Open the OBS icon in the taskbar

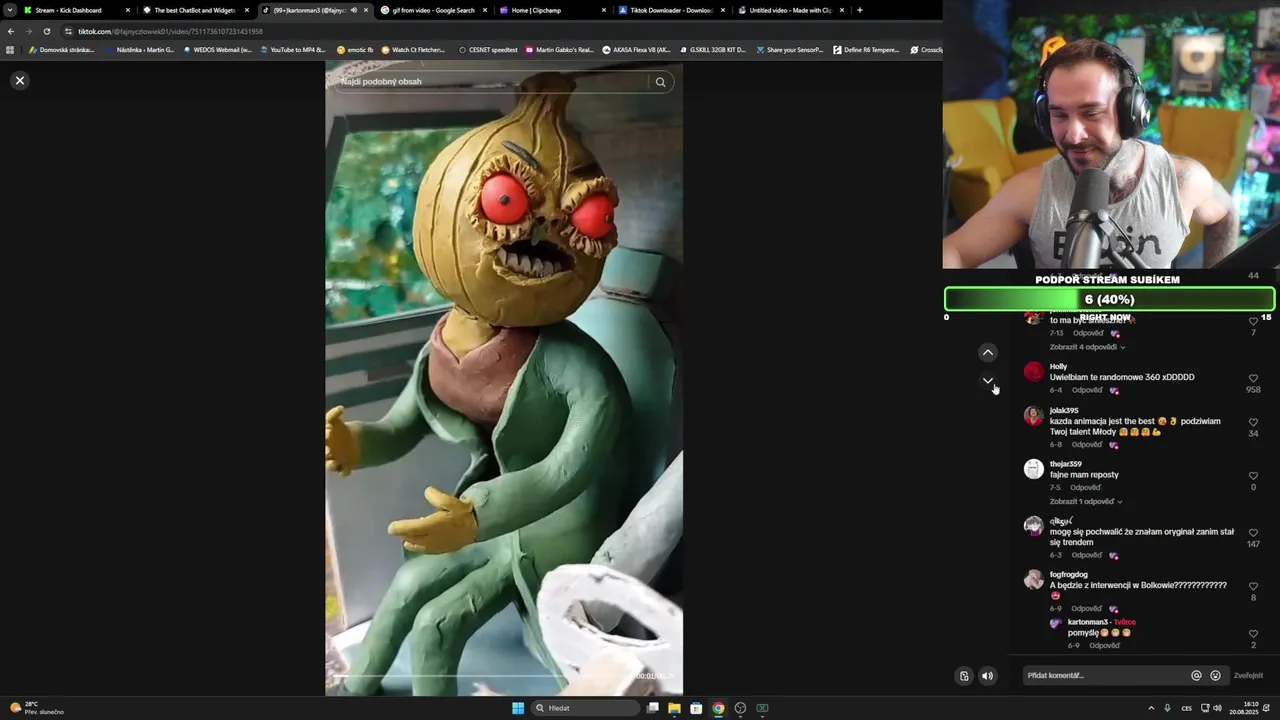click(740, 708)
